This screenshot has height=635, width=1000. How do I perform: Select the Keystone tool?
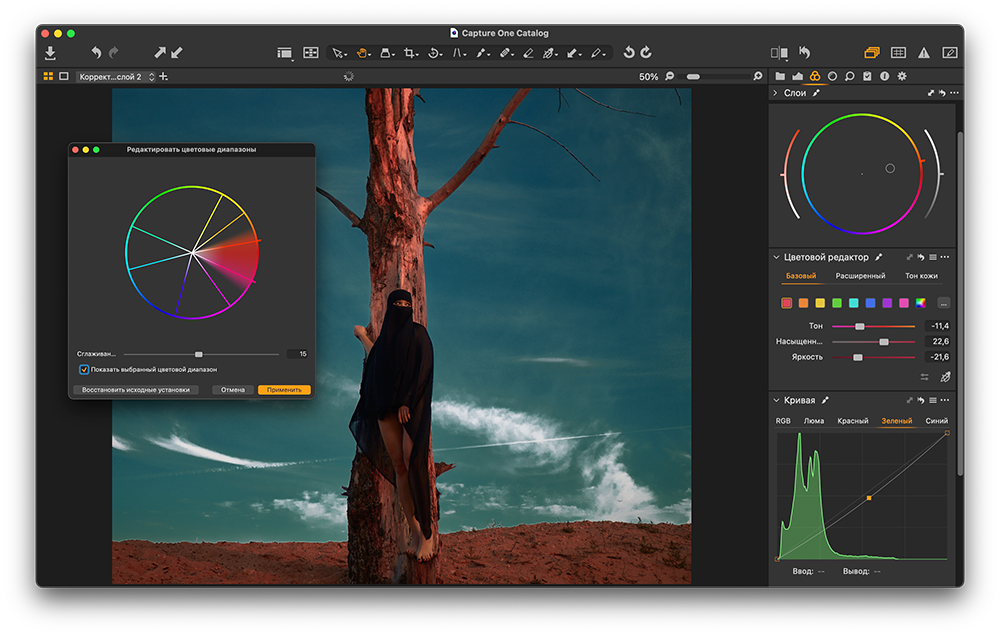click(458, 53)
